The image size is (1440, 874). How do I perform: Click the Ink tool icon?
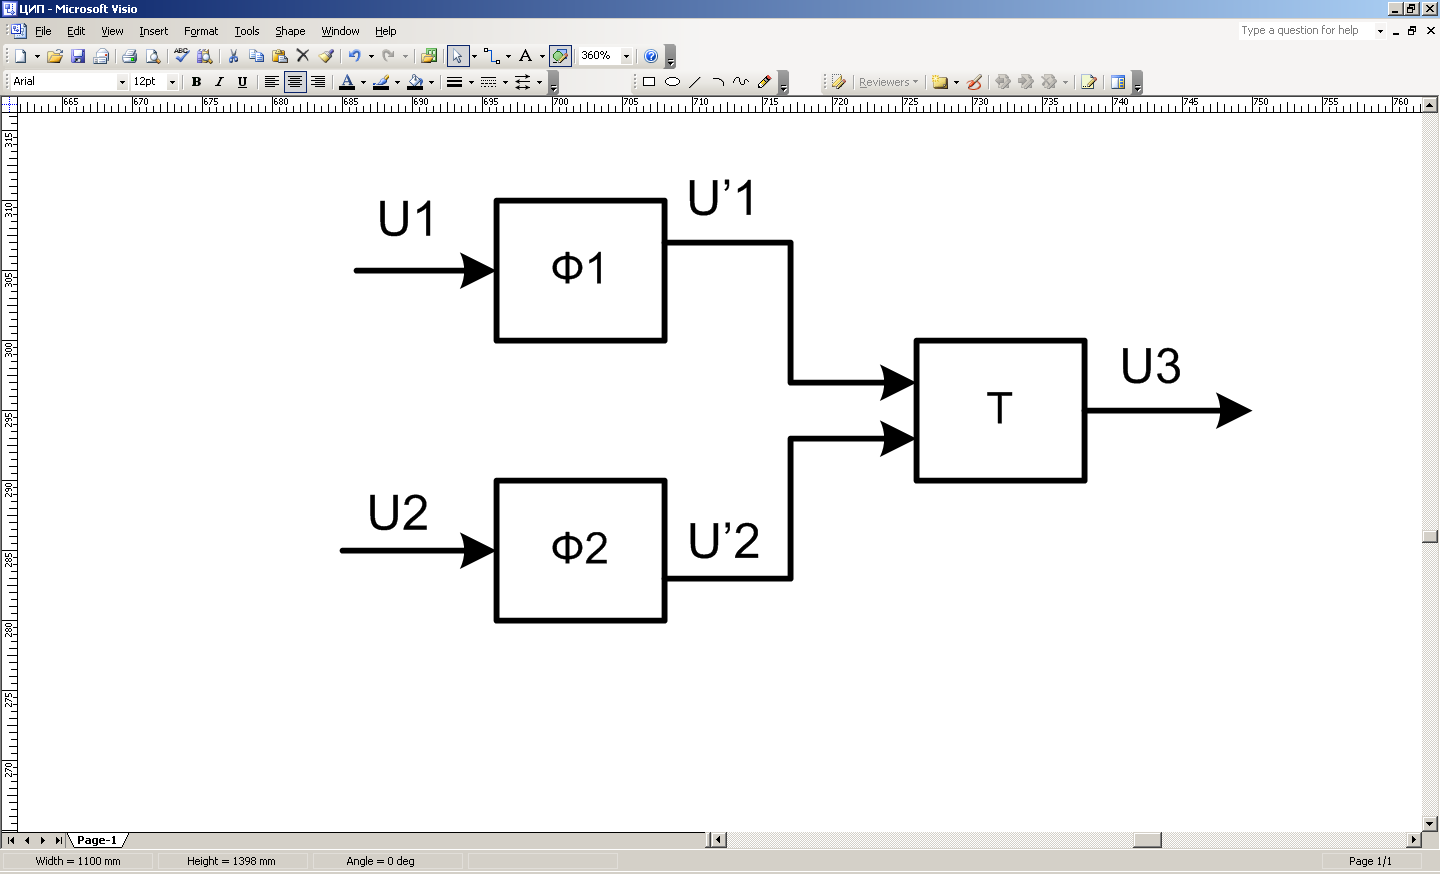974,82
